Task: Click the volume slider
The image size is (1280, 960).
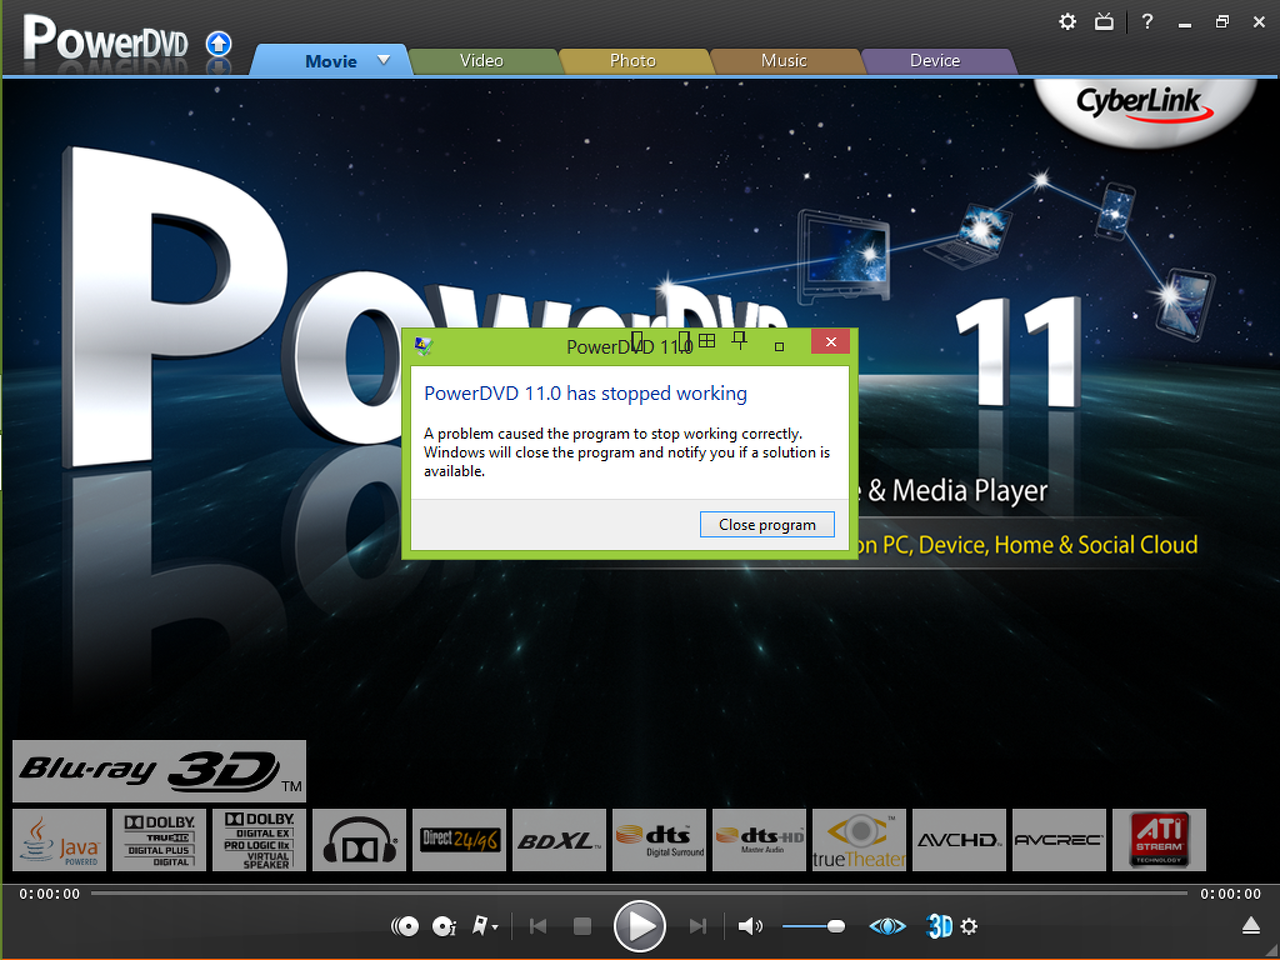Action: 814,927
